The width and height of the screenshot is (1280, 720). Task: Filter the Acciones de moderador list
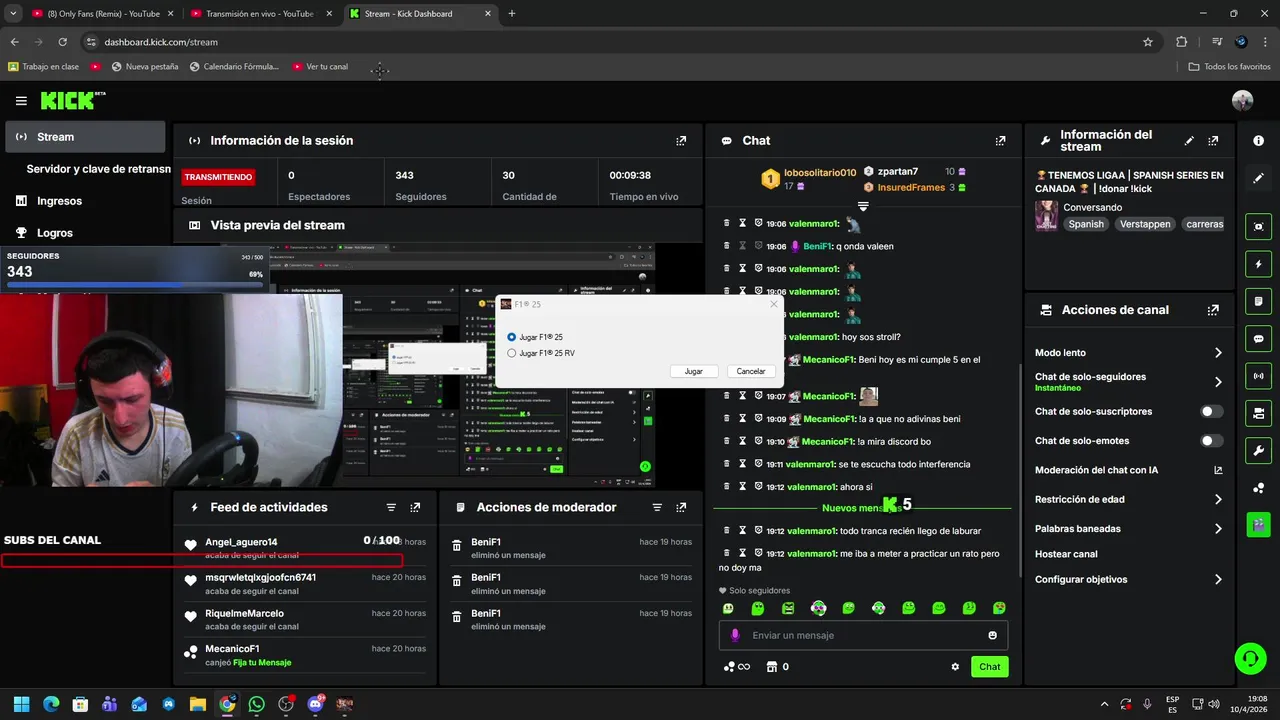[657, 508]
